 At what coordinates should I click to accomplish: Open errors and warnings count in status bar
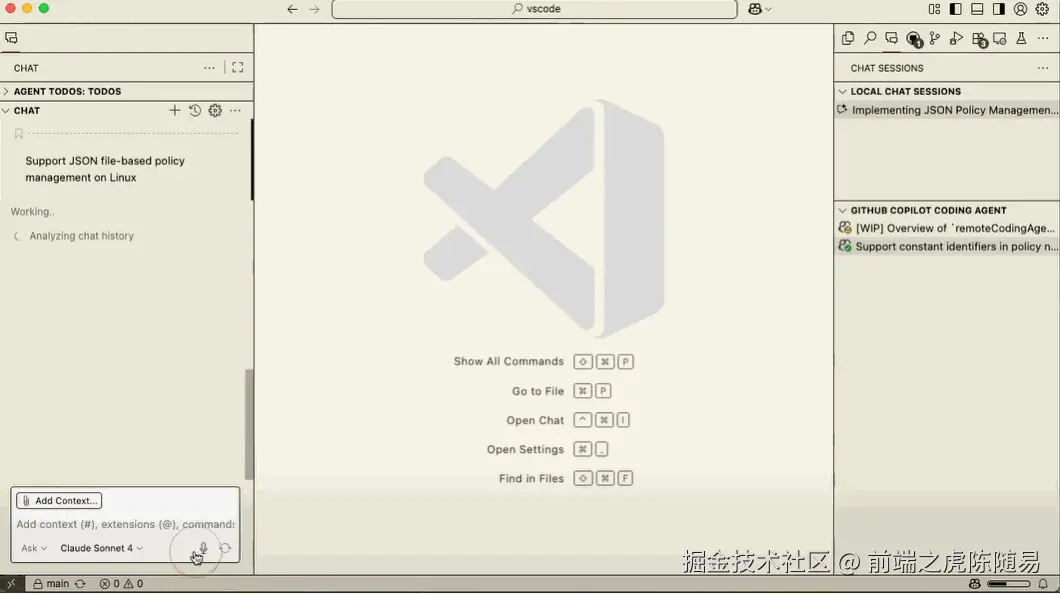pos(122,584)
